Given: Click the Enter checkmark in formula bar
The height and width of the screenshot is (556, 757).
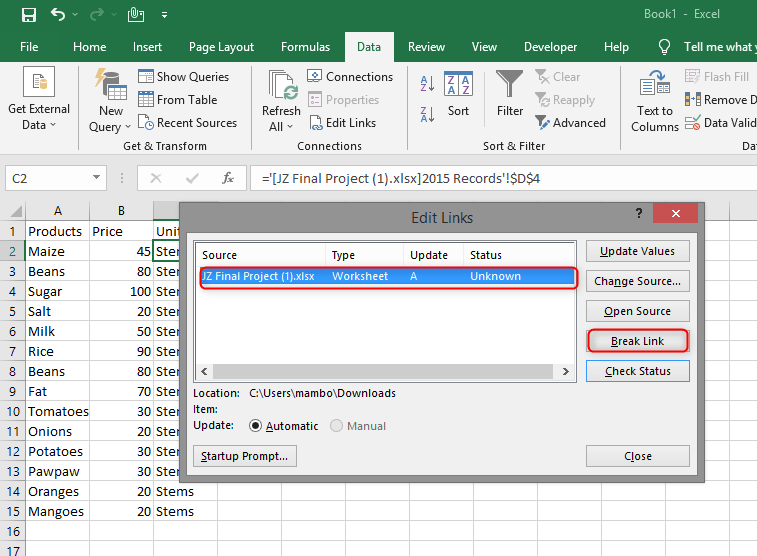Looking at the screenshot, I should pyautogui.click(x=192, y=179).
